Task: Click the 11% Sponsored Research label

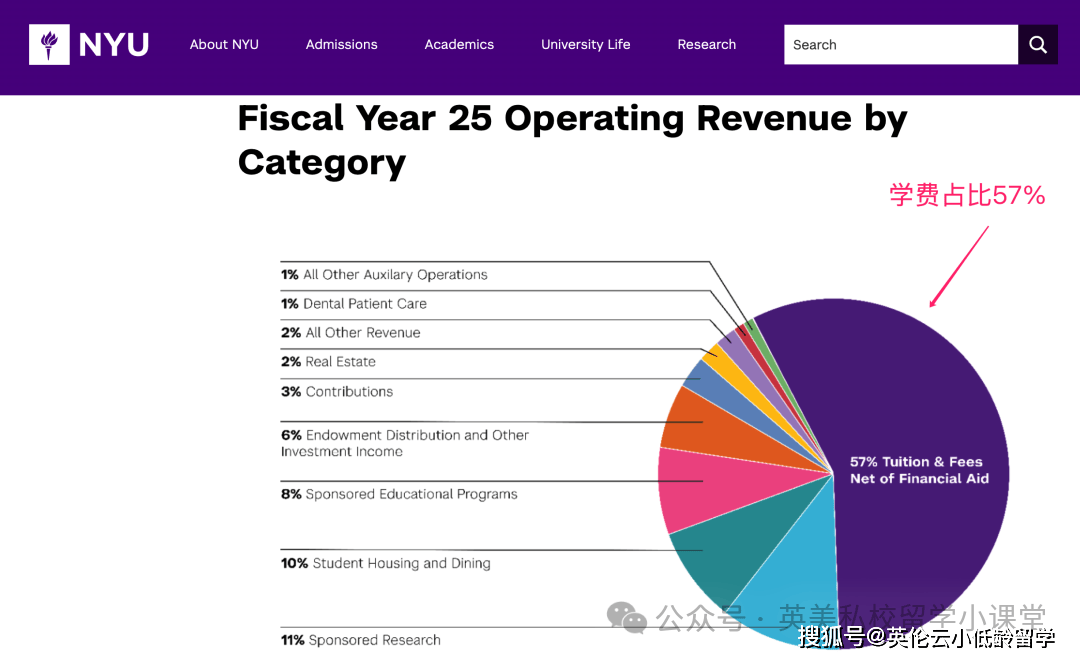Action: pos(361,640)
